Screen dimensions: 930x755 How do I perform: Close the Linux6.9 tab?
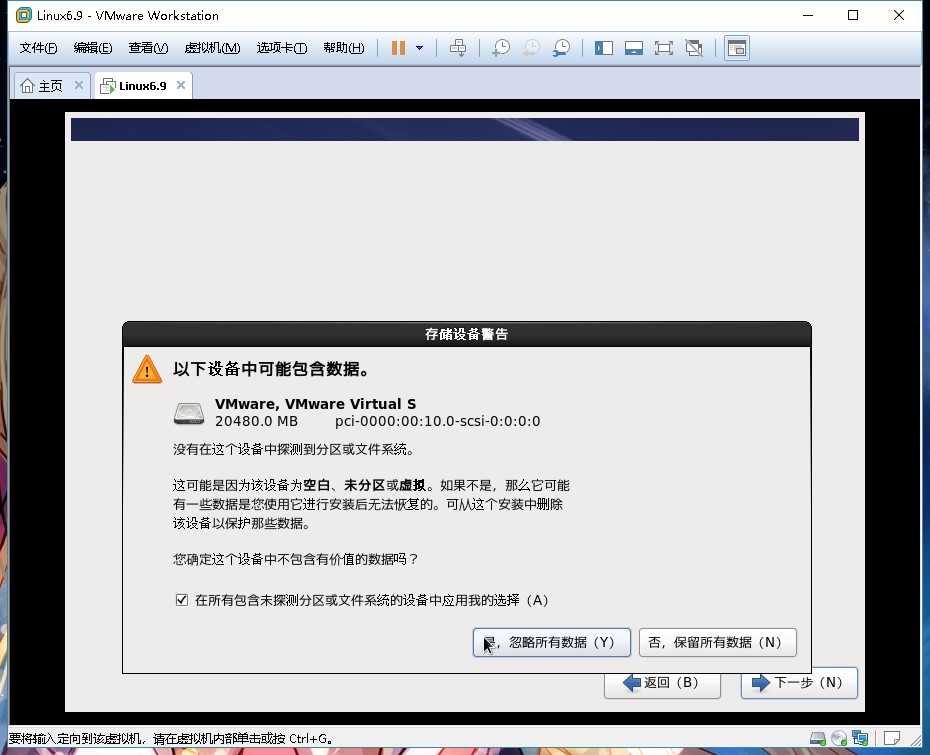point(181,85)
